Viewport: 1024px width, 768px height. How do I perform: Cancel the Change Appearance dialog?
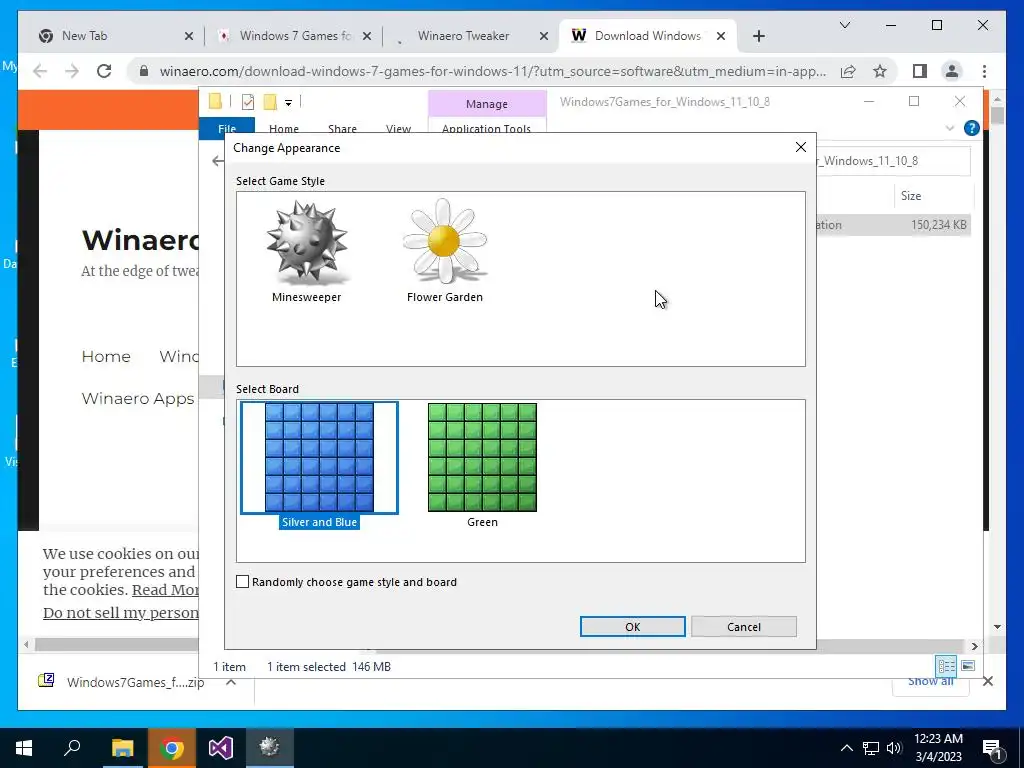(x=744, y=627)
